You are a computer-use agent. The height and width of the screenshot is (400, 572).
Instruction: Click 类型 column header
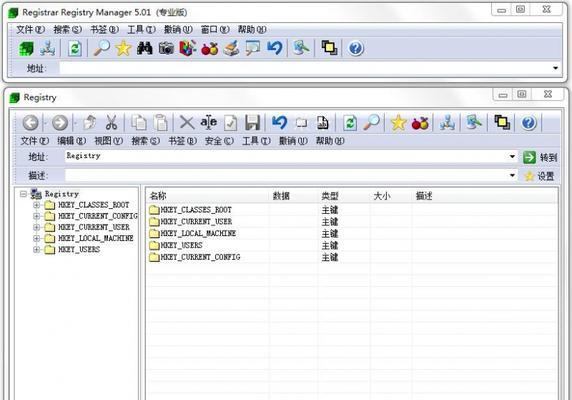(x=344, y=196)
